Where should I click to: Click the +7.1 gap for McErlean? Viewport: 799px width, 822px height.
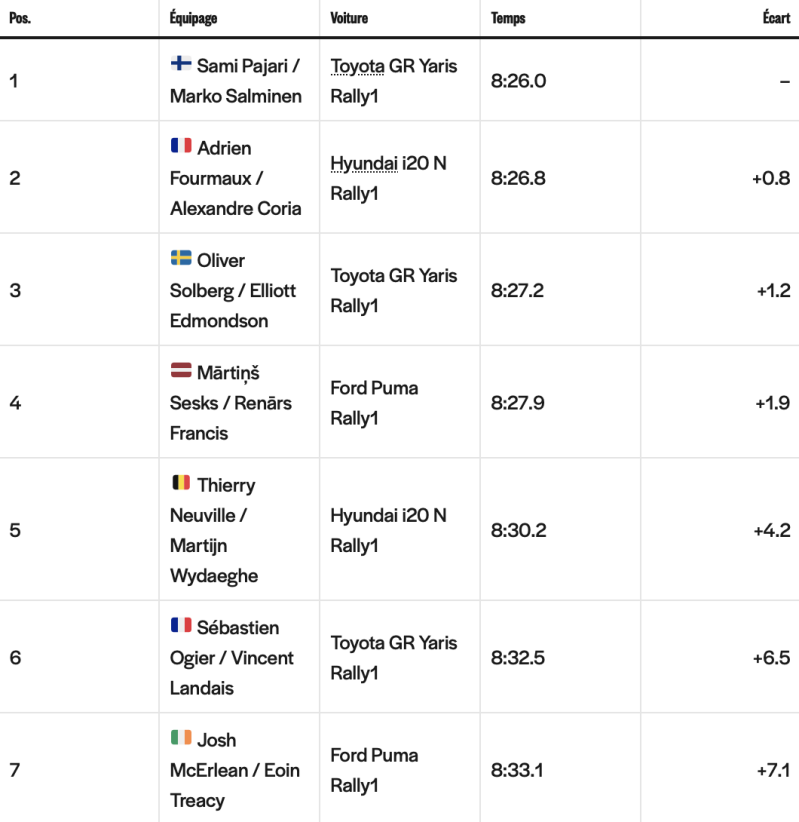pyautogui.click(x=773, y=771)
